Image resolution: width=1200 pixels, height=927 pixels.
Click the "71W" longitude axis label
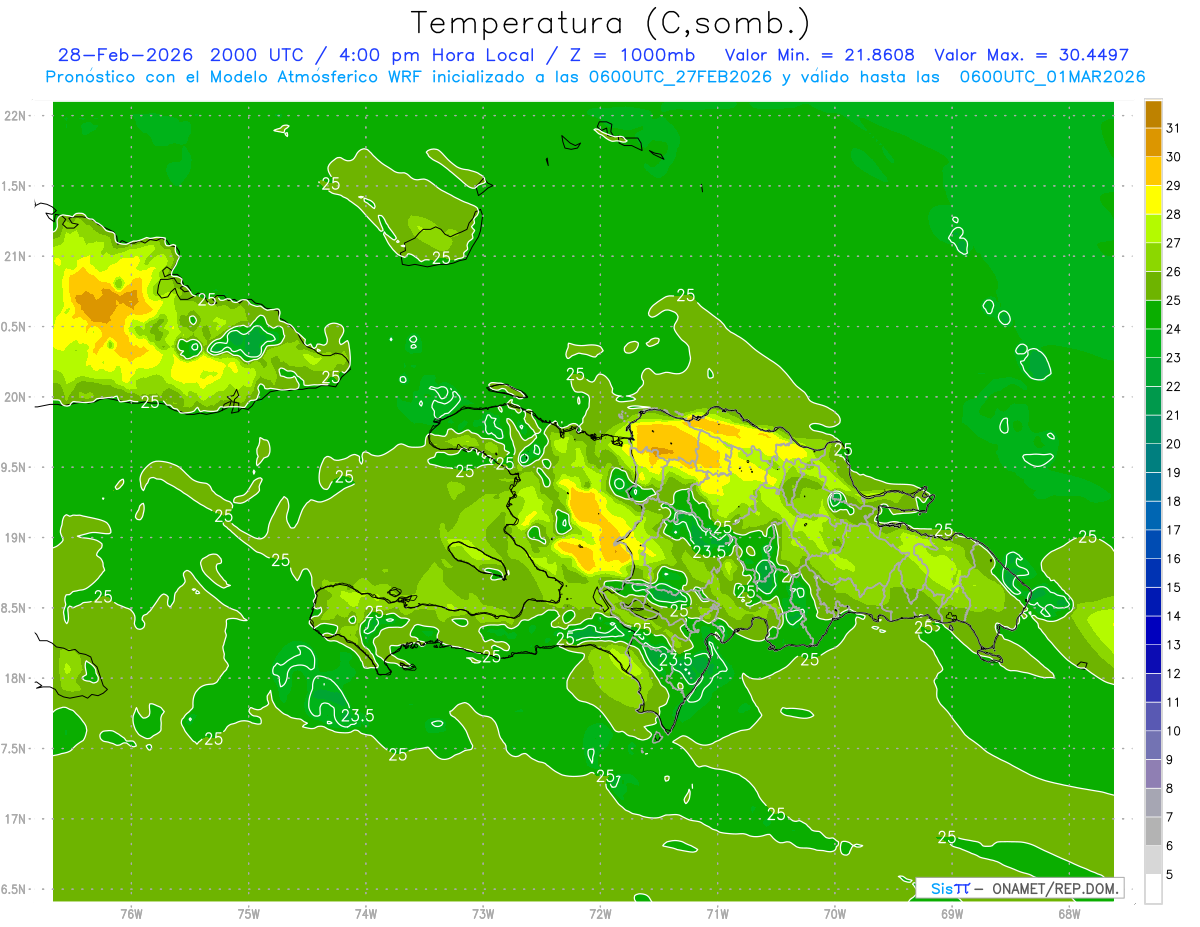pyautogui.click(x=717, y=913)
